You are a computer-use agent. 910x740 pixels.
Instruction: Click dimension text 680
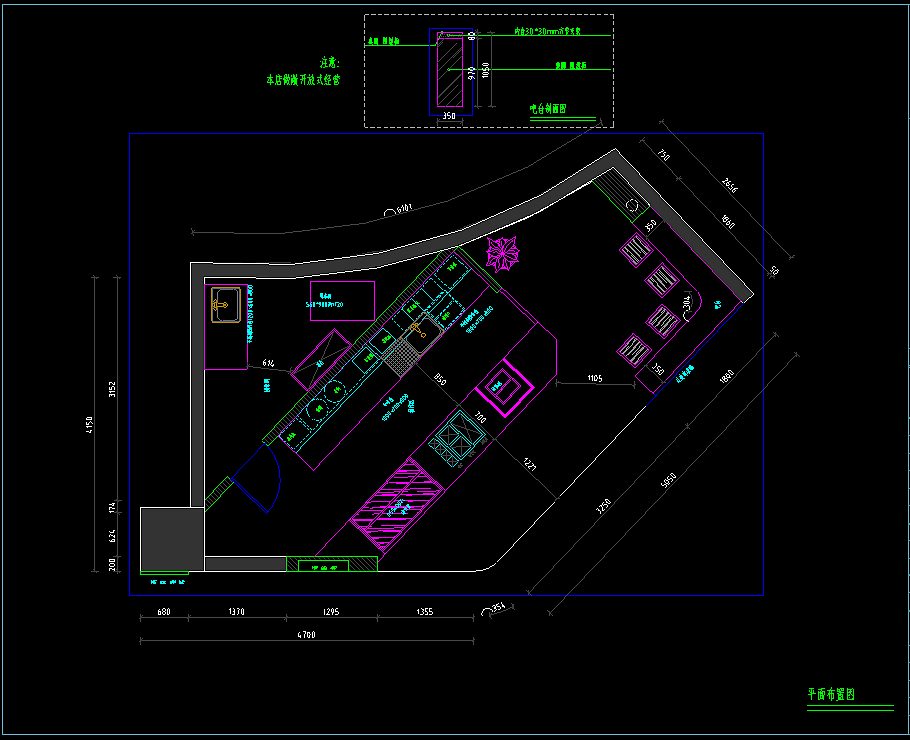point(164,612)
